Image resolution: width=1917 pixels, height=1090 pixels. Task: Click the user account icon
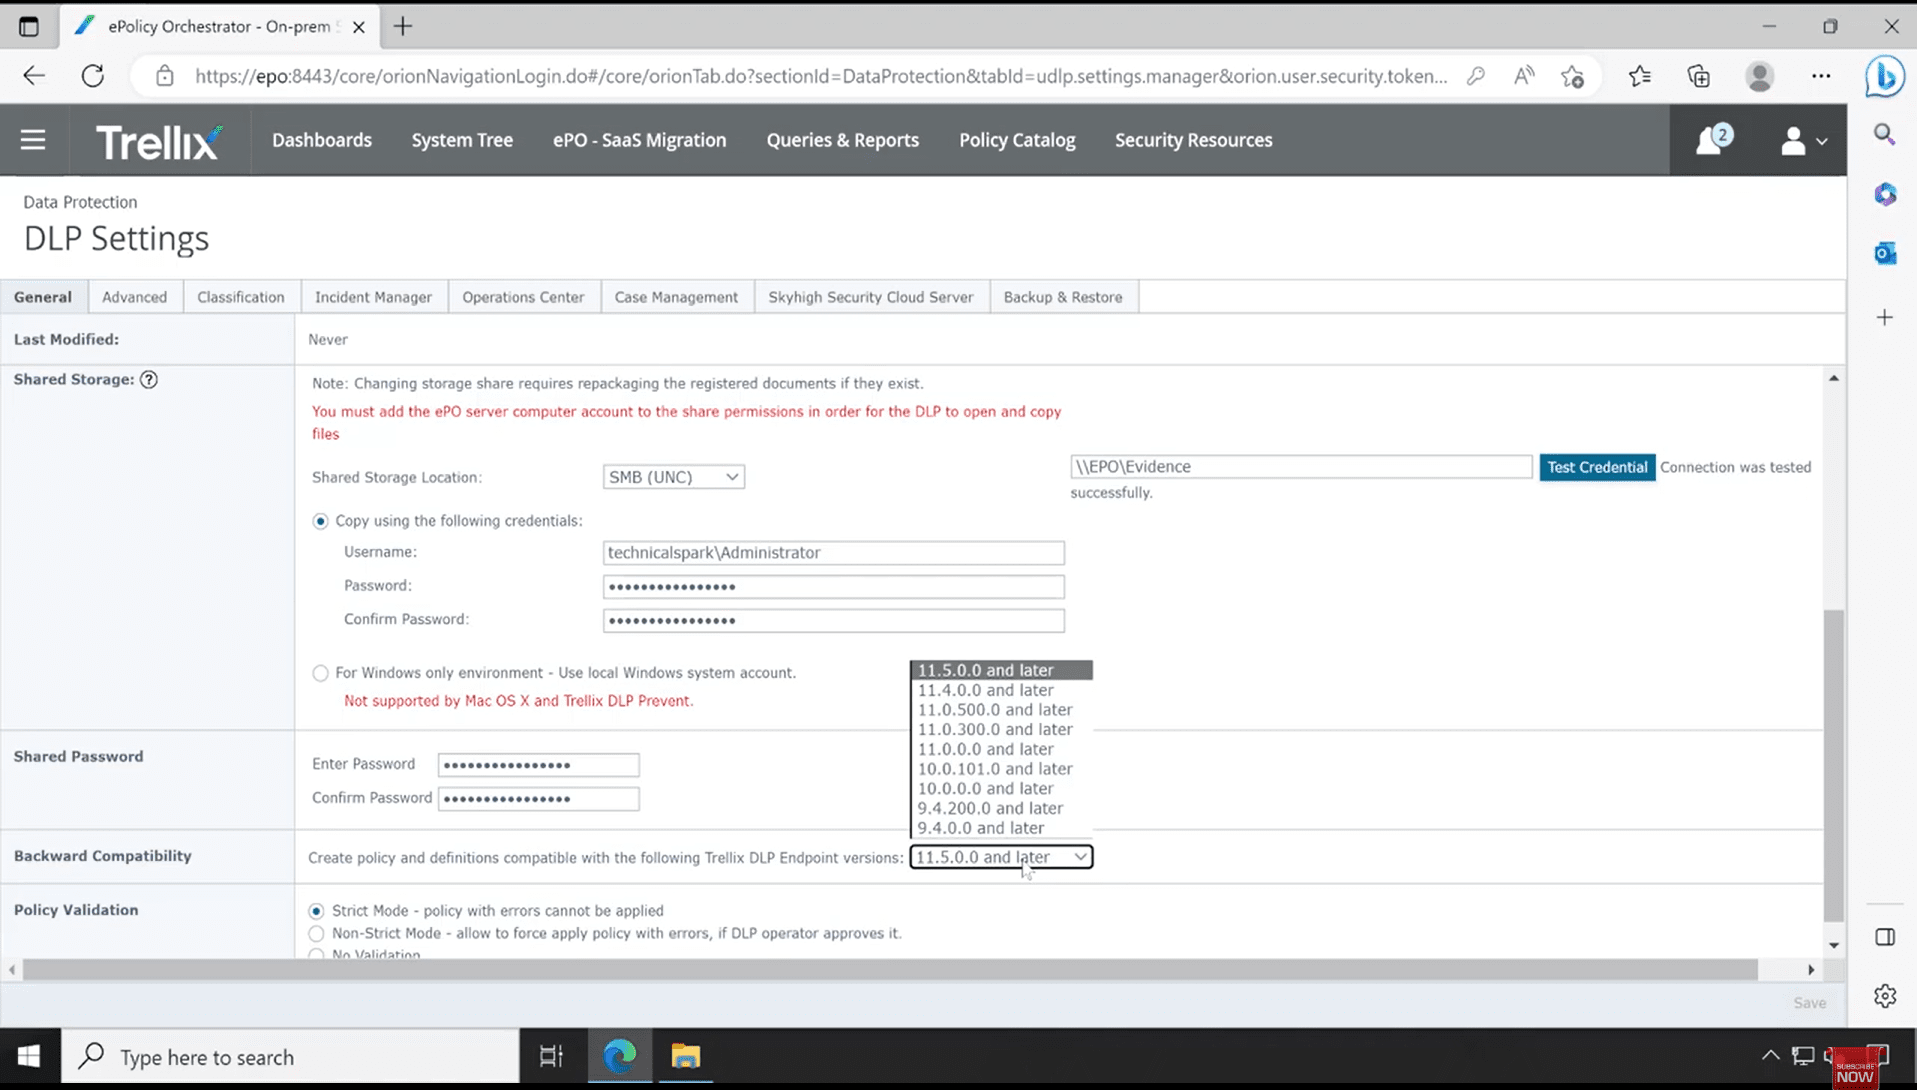[1793, 140]
